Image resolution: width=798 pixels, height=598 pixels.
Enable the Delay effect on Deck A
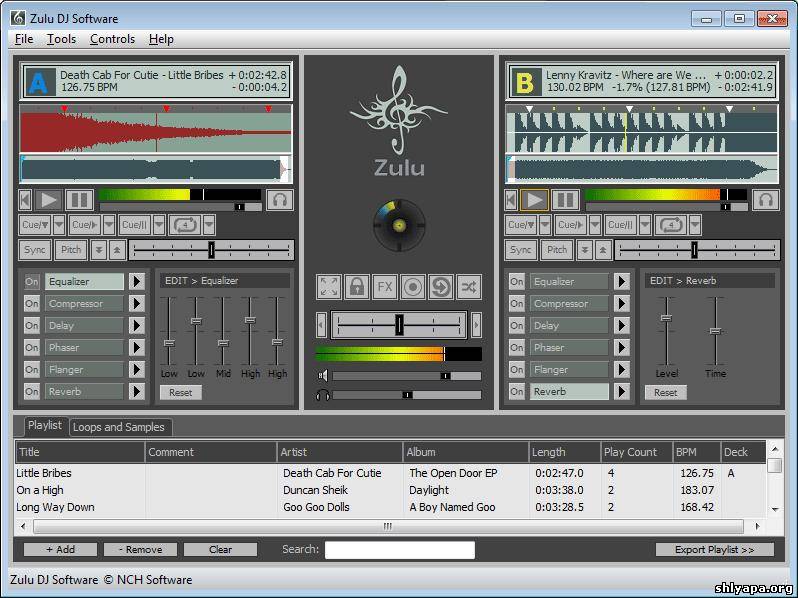click(32, 326)
